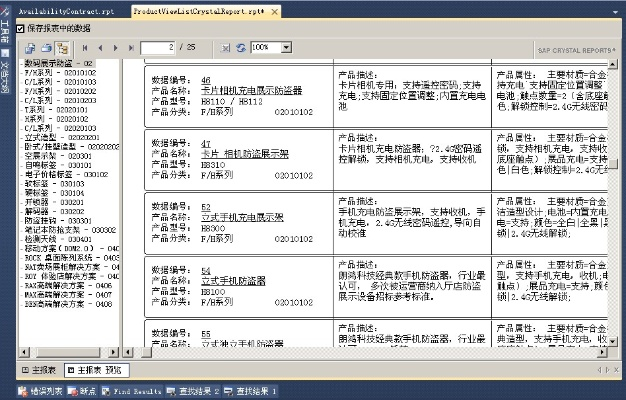
Task: Toggle the 保存报表中的数据 checkbox
Action: point(21,29)
